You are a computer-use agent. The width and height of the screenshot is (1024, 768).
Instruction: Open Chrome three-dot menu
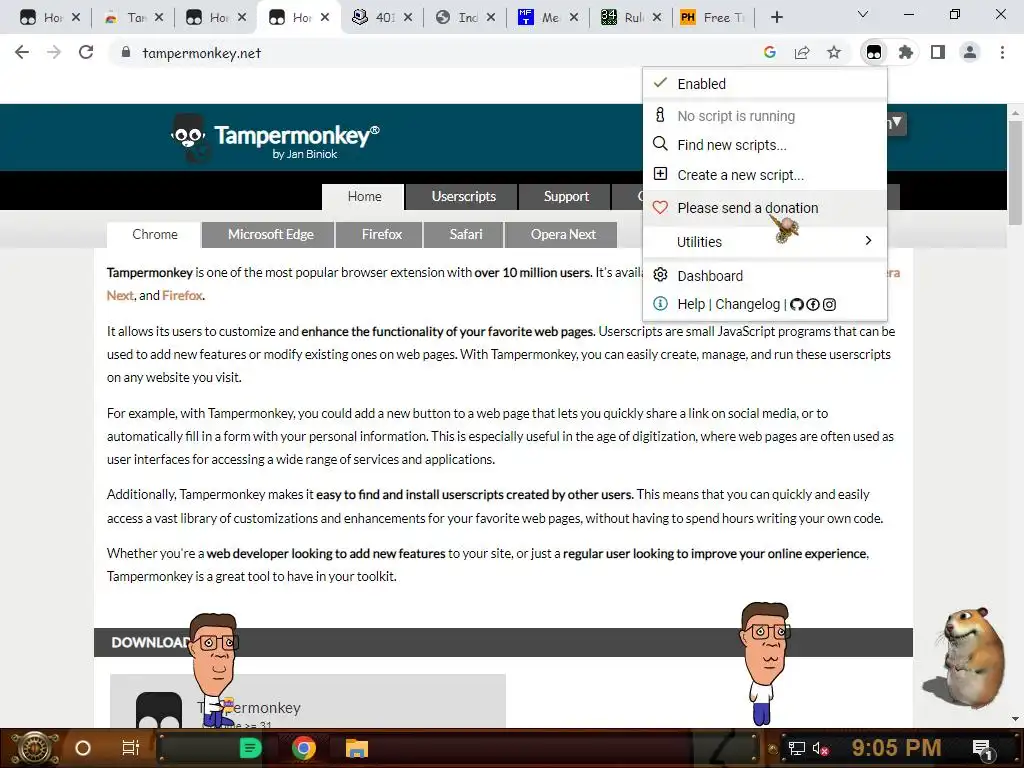click(1002, 52)
